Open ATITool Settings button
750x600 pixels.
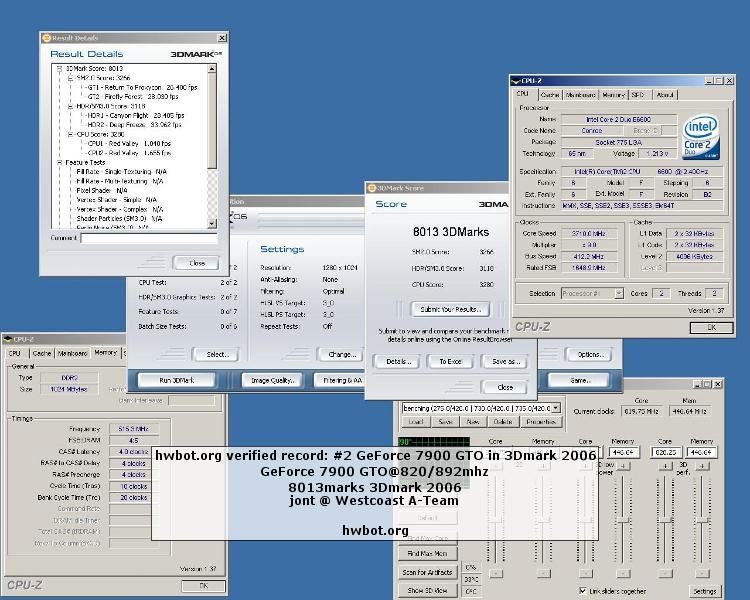[x=705, y=591]
